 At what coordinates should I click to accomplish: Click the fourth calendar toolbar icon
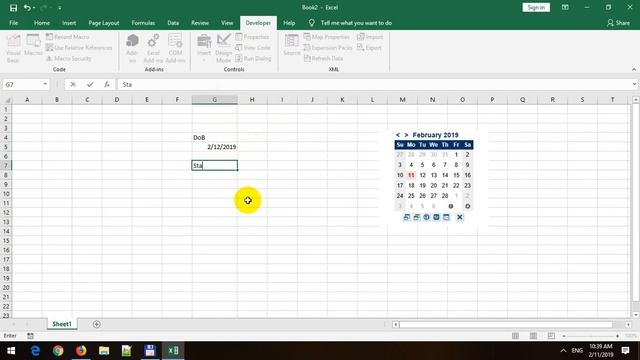pyautogui.click(x=436, y=217)
